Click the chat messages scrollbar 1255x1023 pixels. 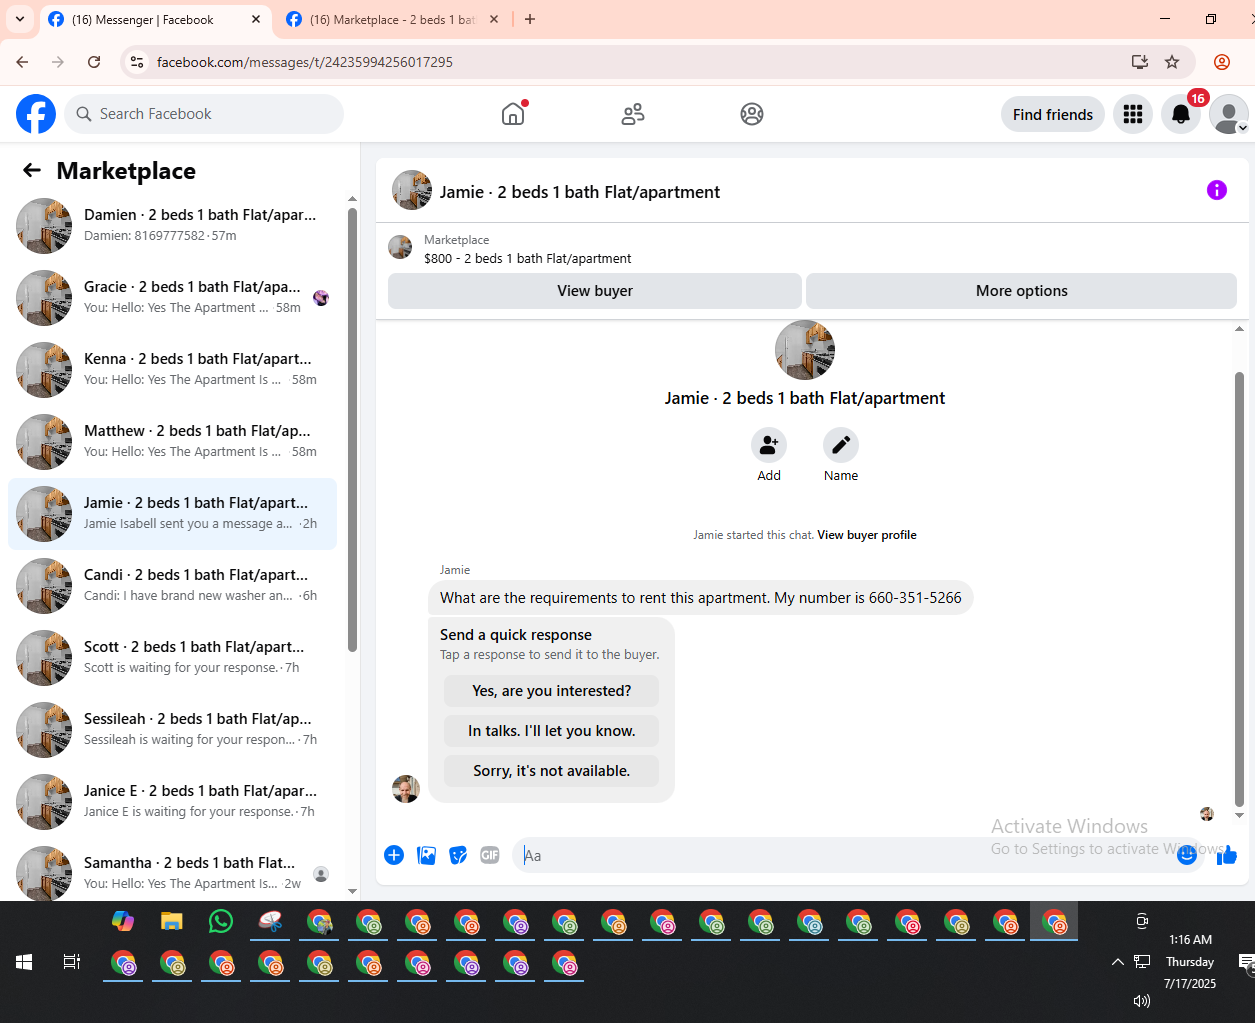pos(1240,590)
